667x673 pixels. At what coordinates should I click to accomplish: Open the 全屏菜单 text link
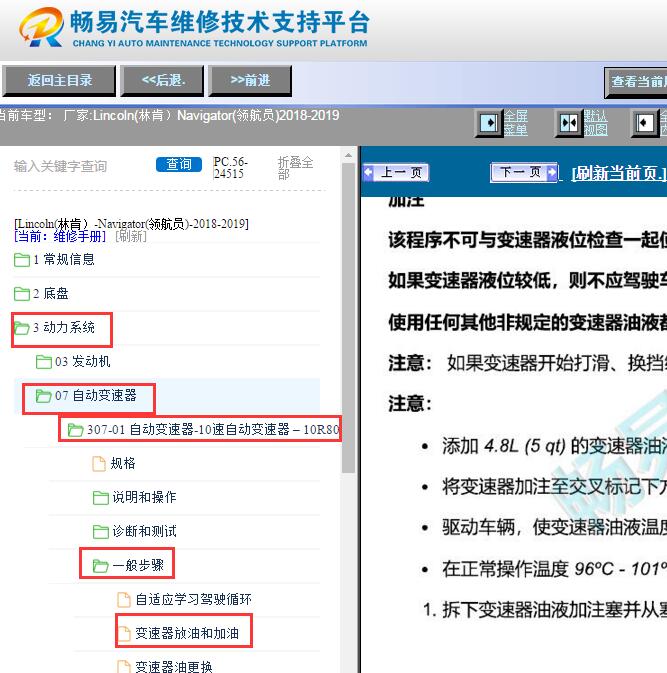[515, 123]
